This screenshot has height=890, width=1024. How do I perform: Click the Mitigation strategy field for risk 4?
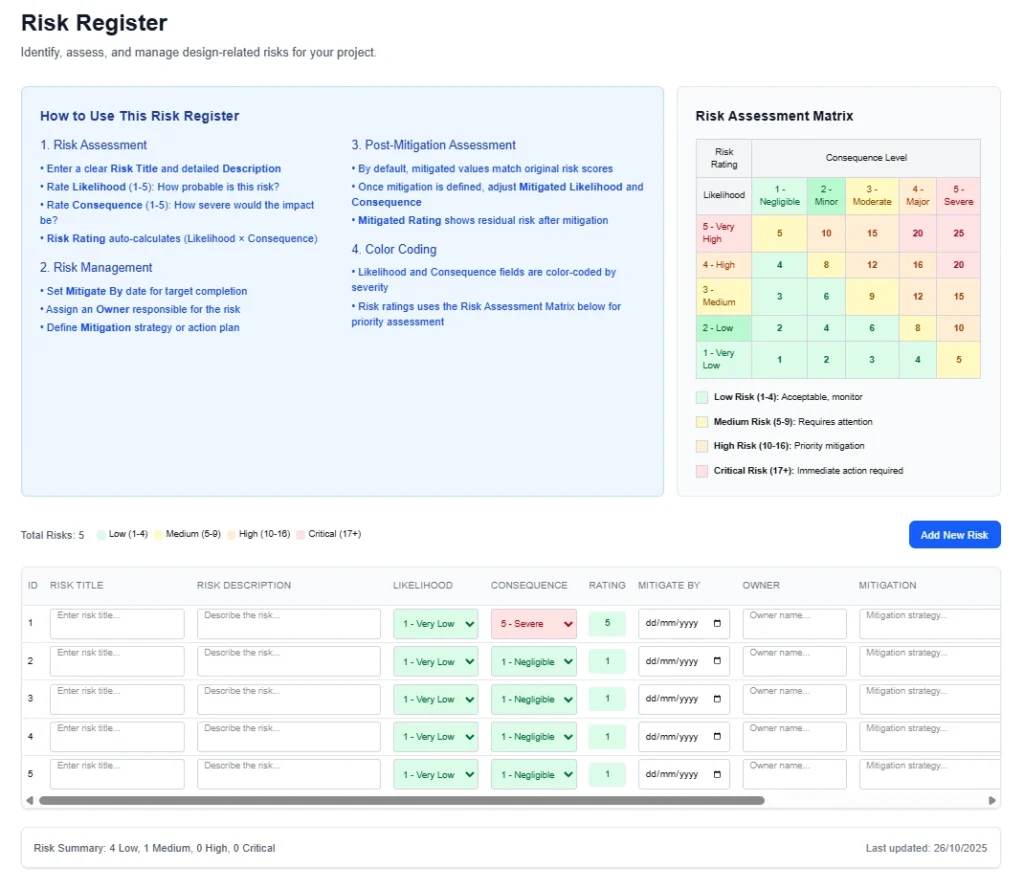click(x=928, y=734)
